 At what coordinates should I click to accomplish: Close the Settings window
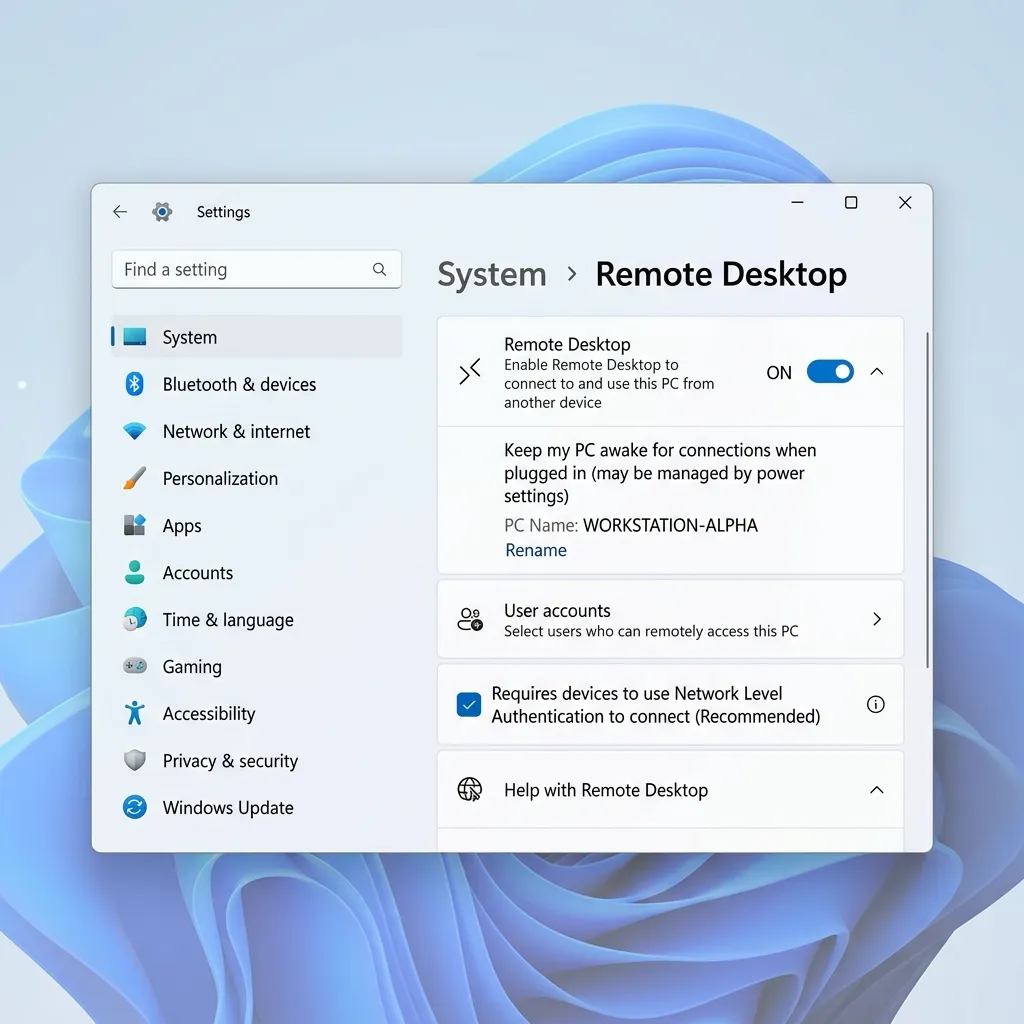tap(904, 202)
